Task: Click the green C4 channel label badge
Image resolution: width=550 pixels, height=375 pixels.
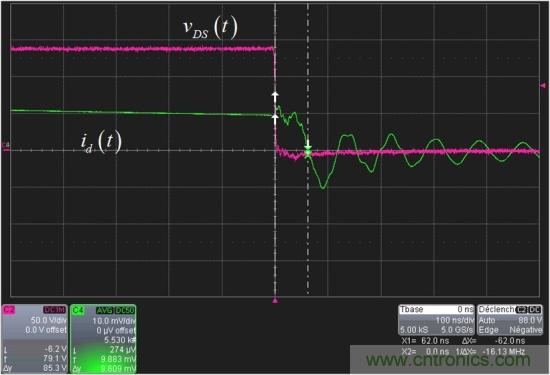Action: tap(77, 310)
